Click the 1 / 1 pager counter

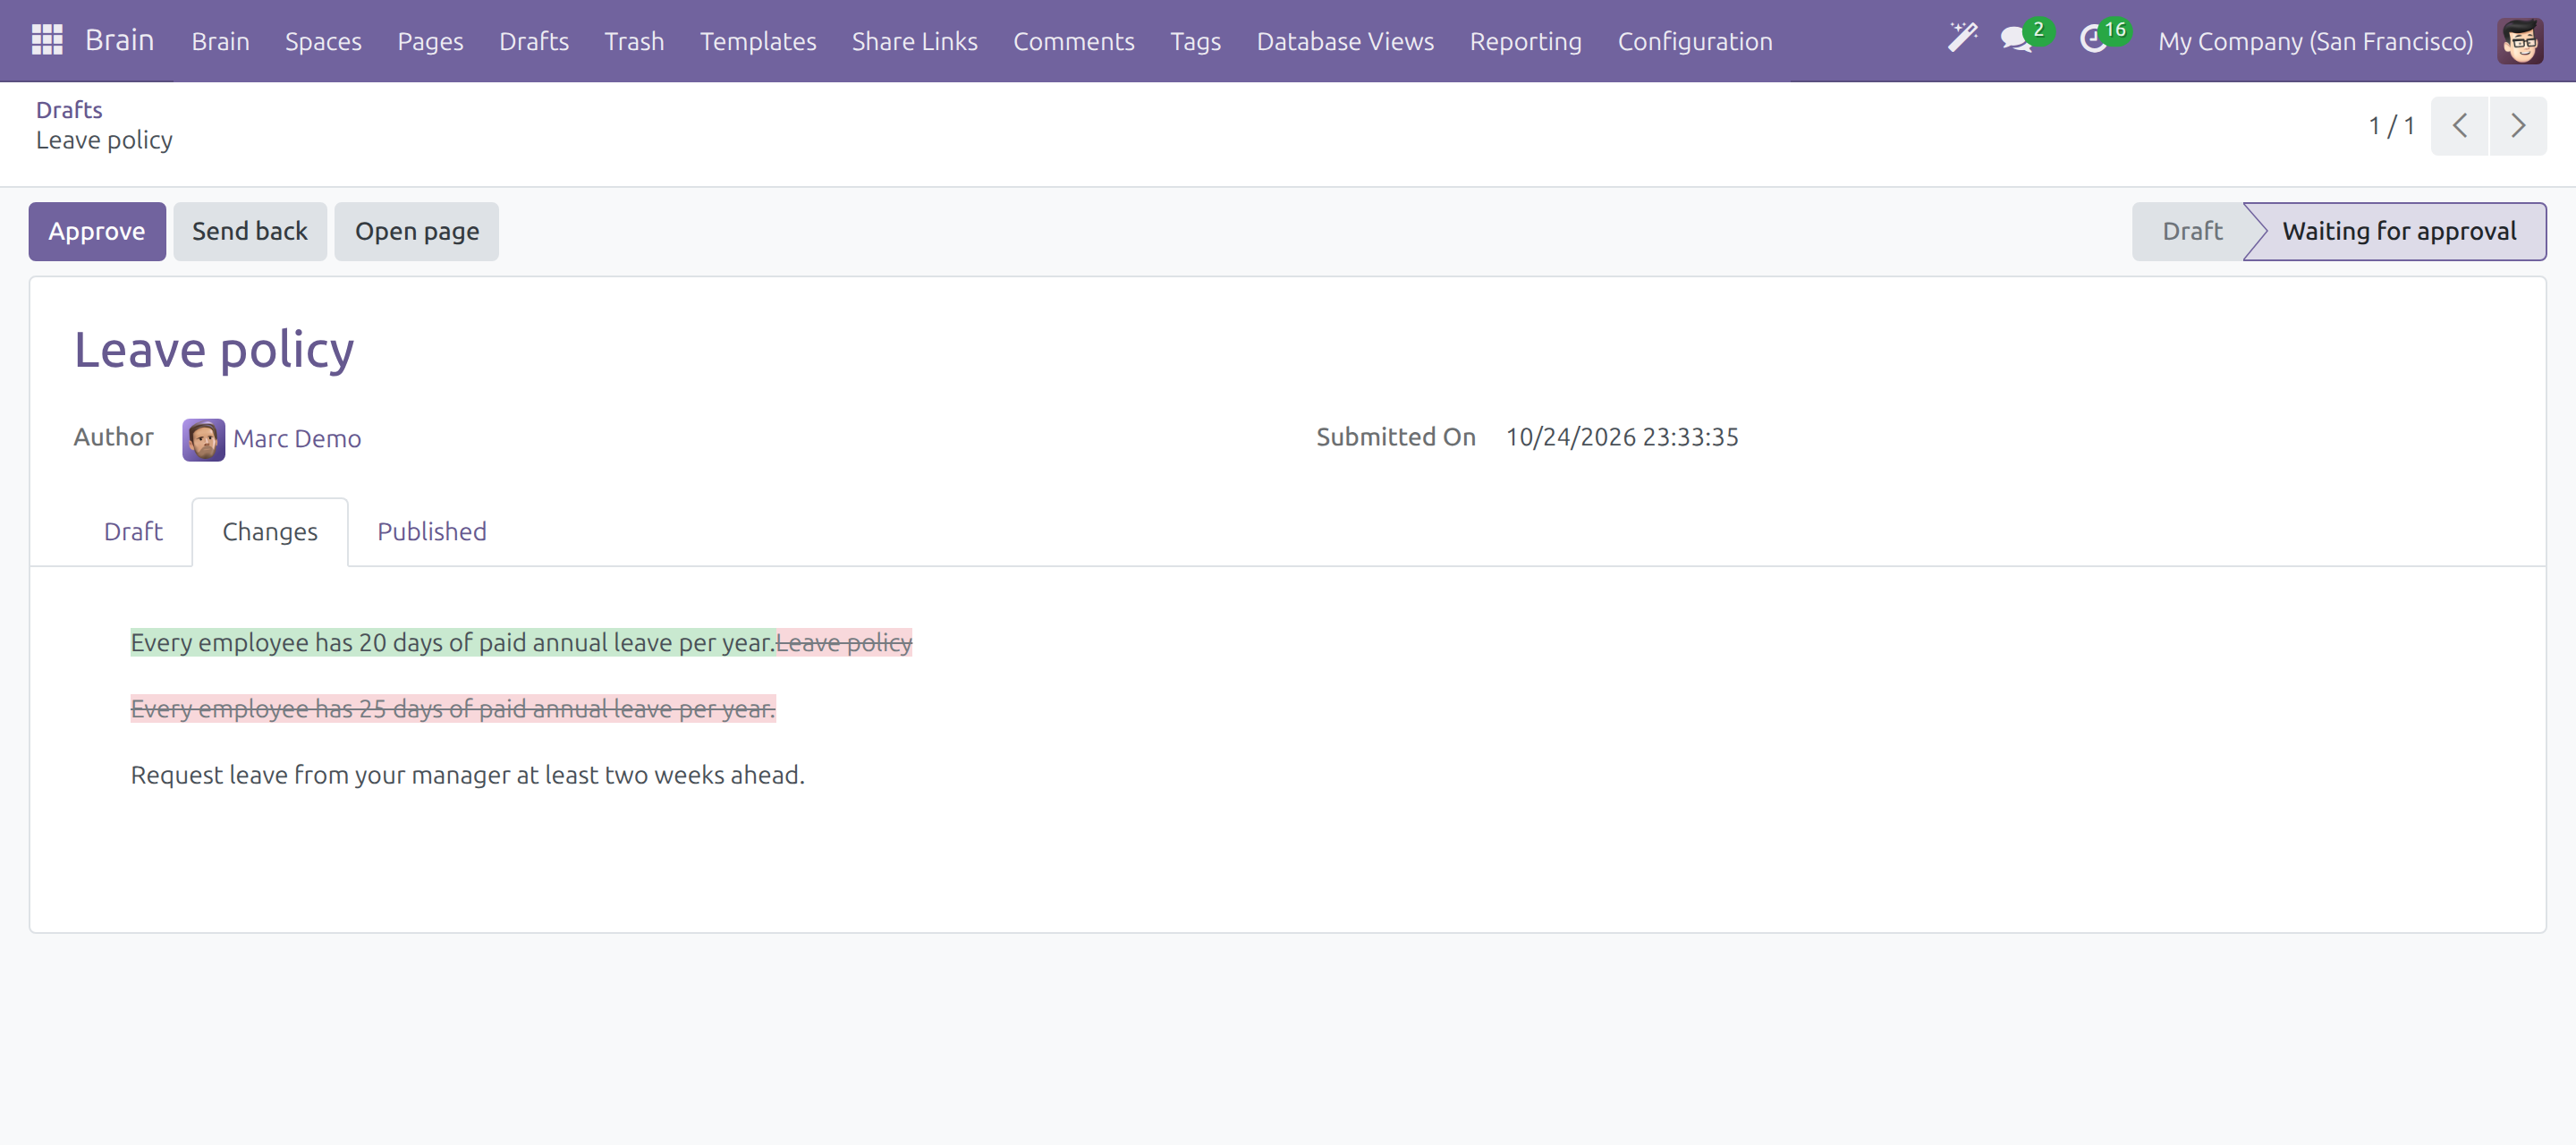tap(2391, 126)
